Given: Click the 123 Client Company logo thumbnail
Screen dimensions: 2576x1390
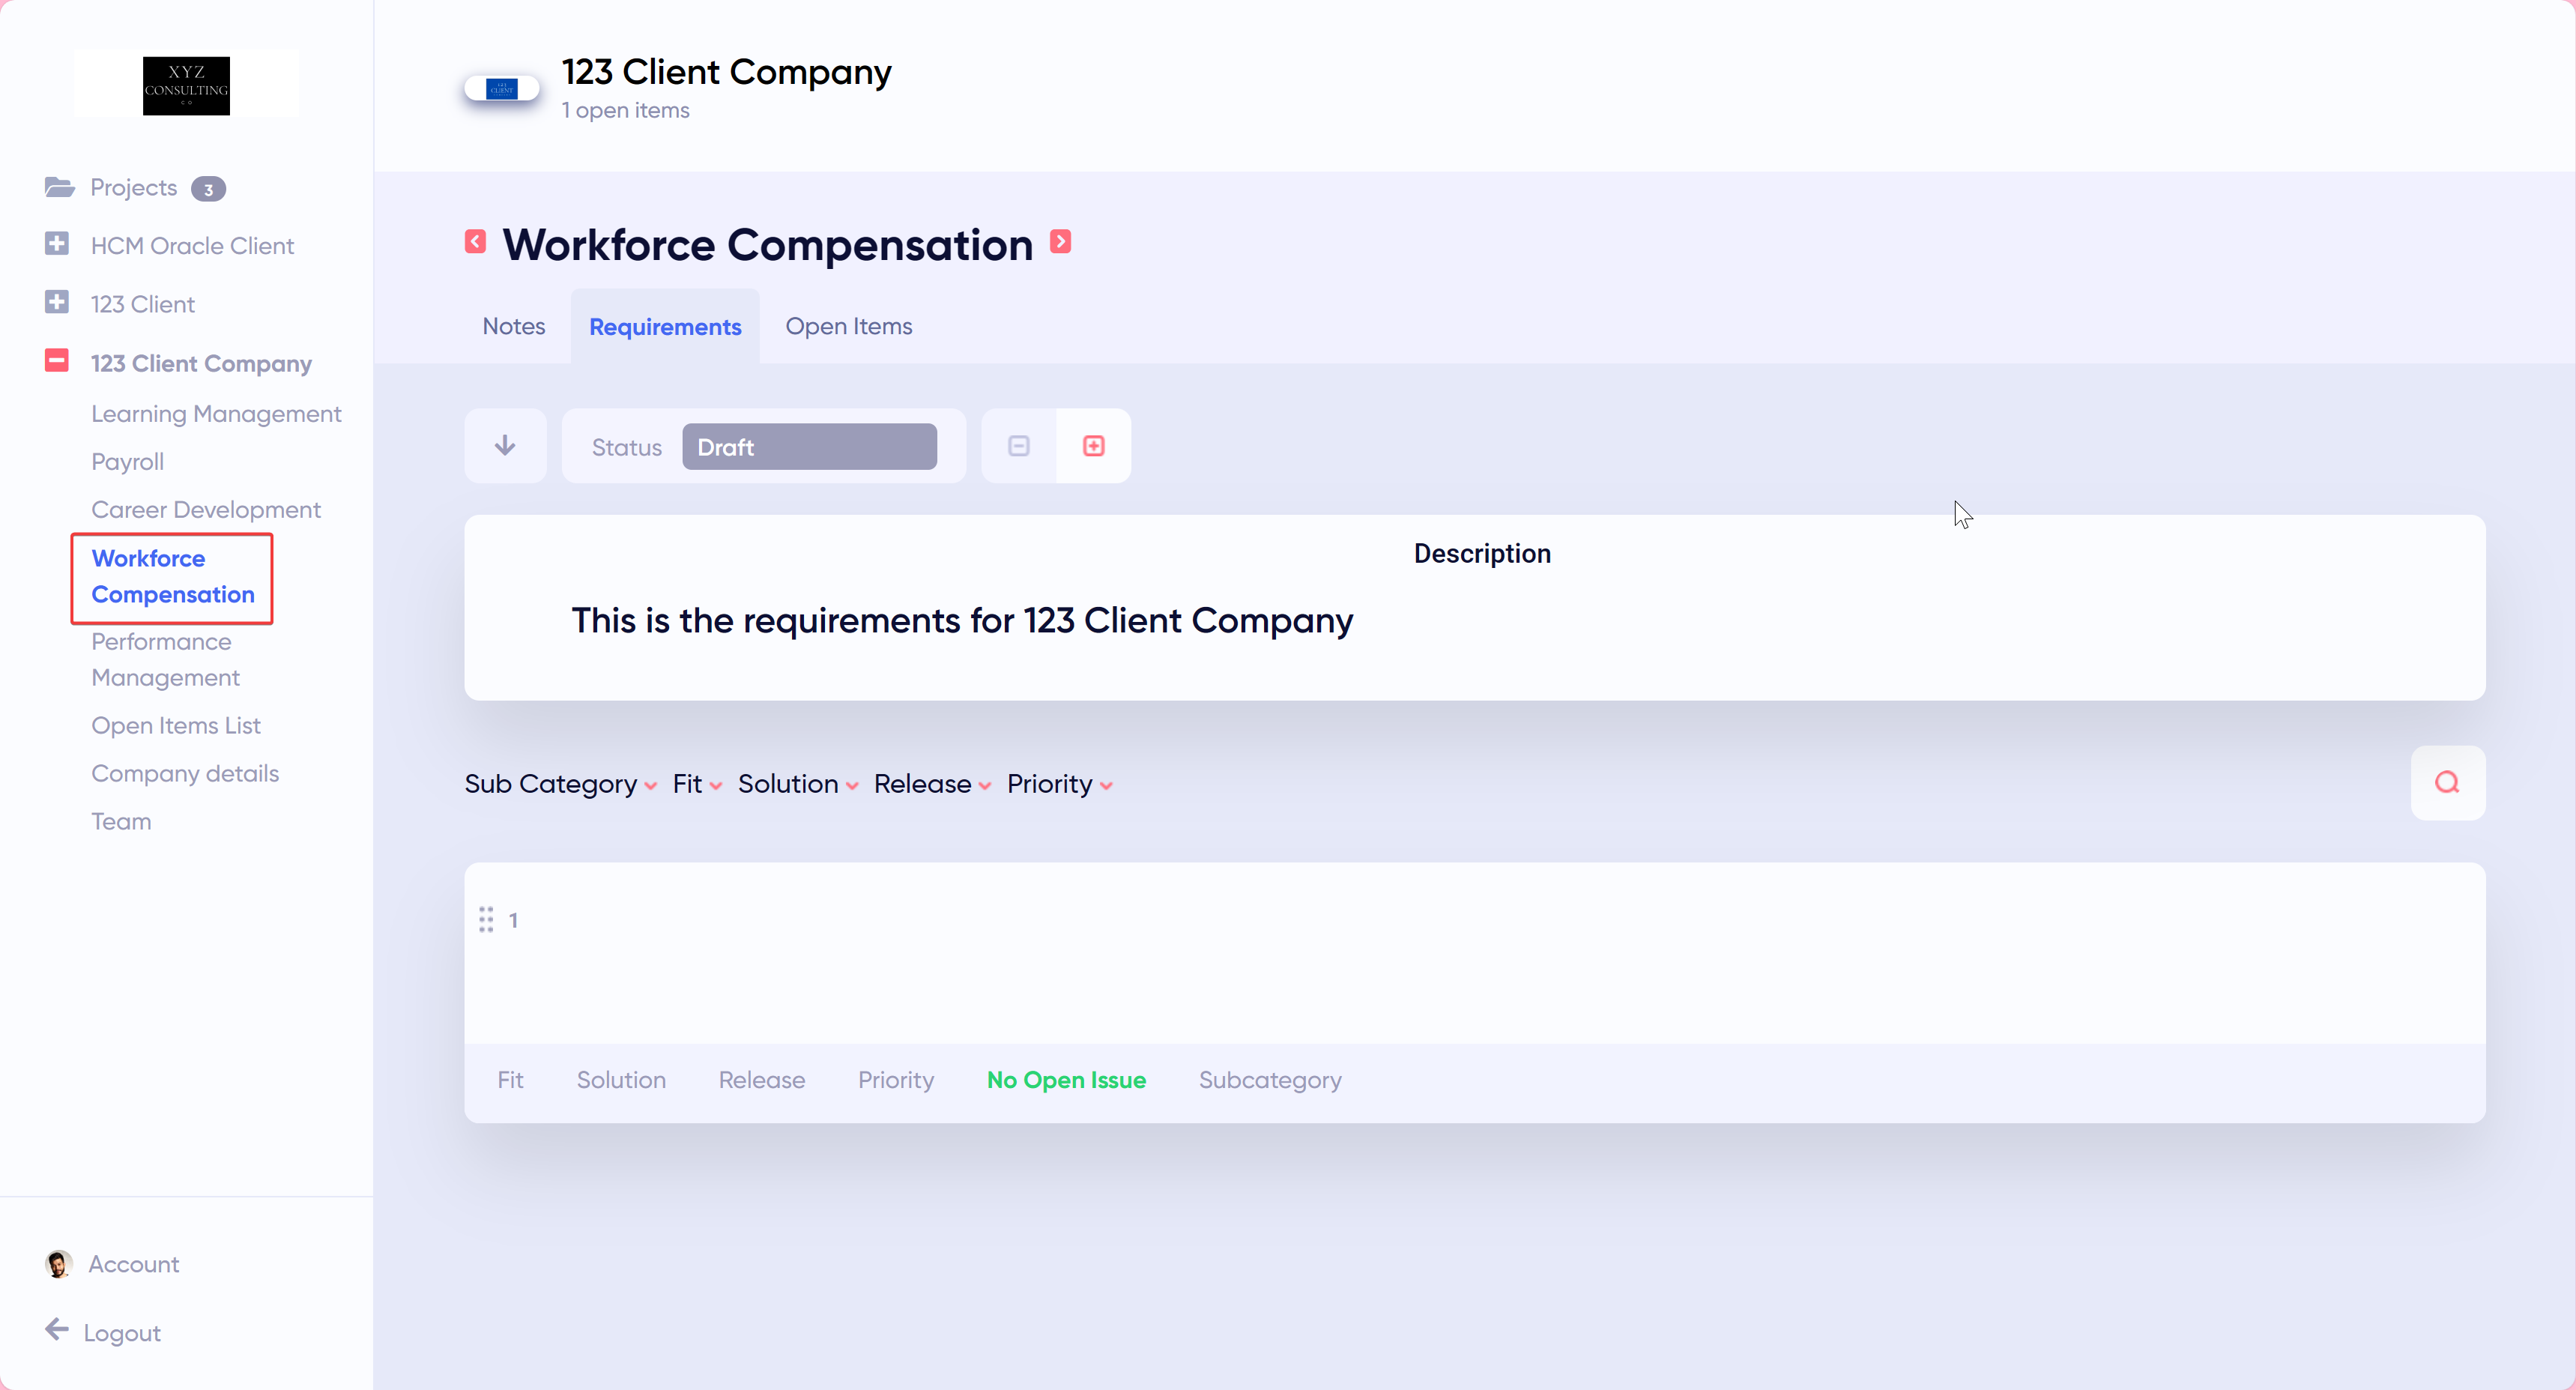Looking at the screenshot, I should (502, 89).
